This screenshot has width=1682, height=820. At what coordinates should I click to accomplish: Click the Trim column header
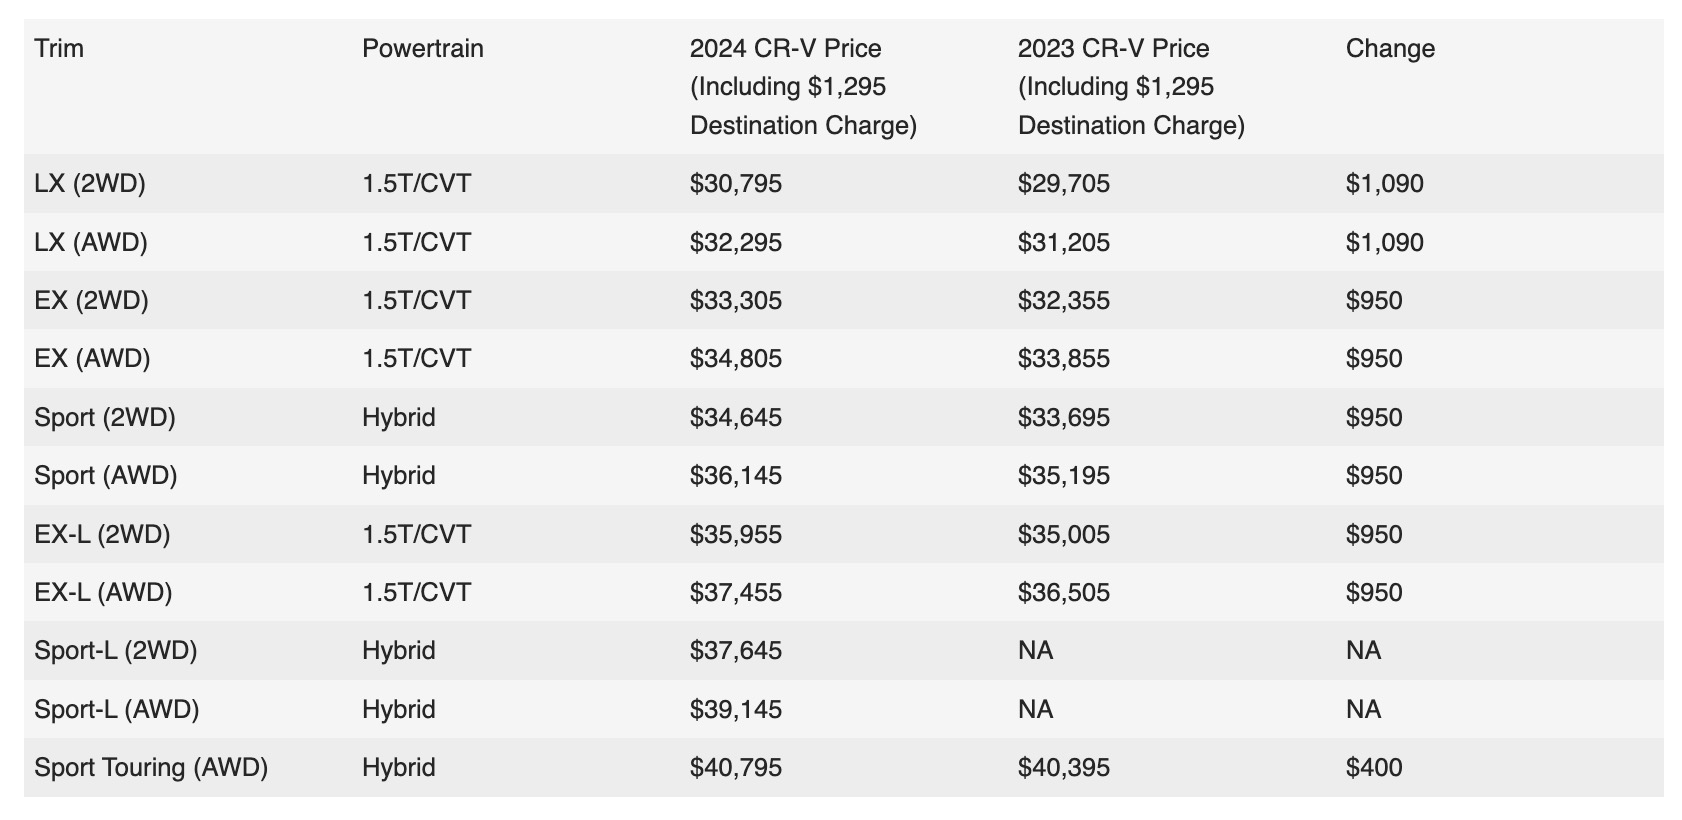pos(59,49)
